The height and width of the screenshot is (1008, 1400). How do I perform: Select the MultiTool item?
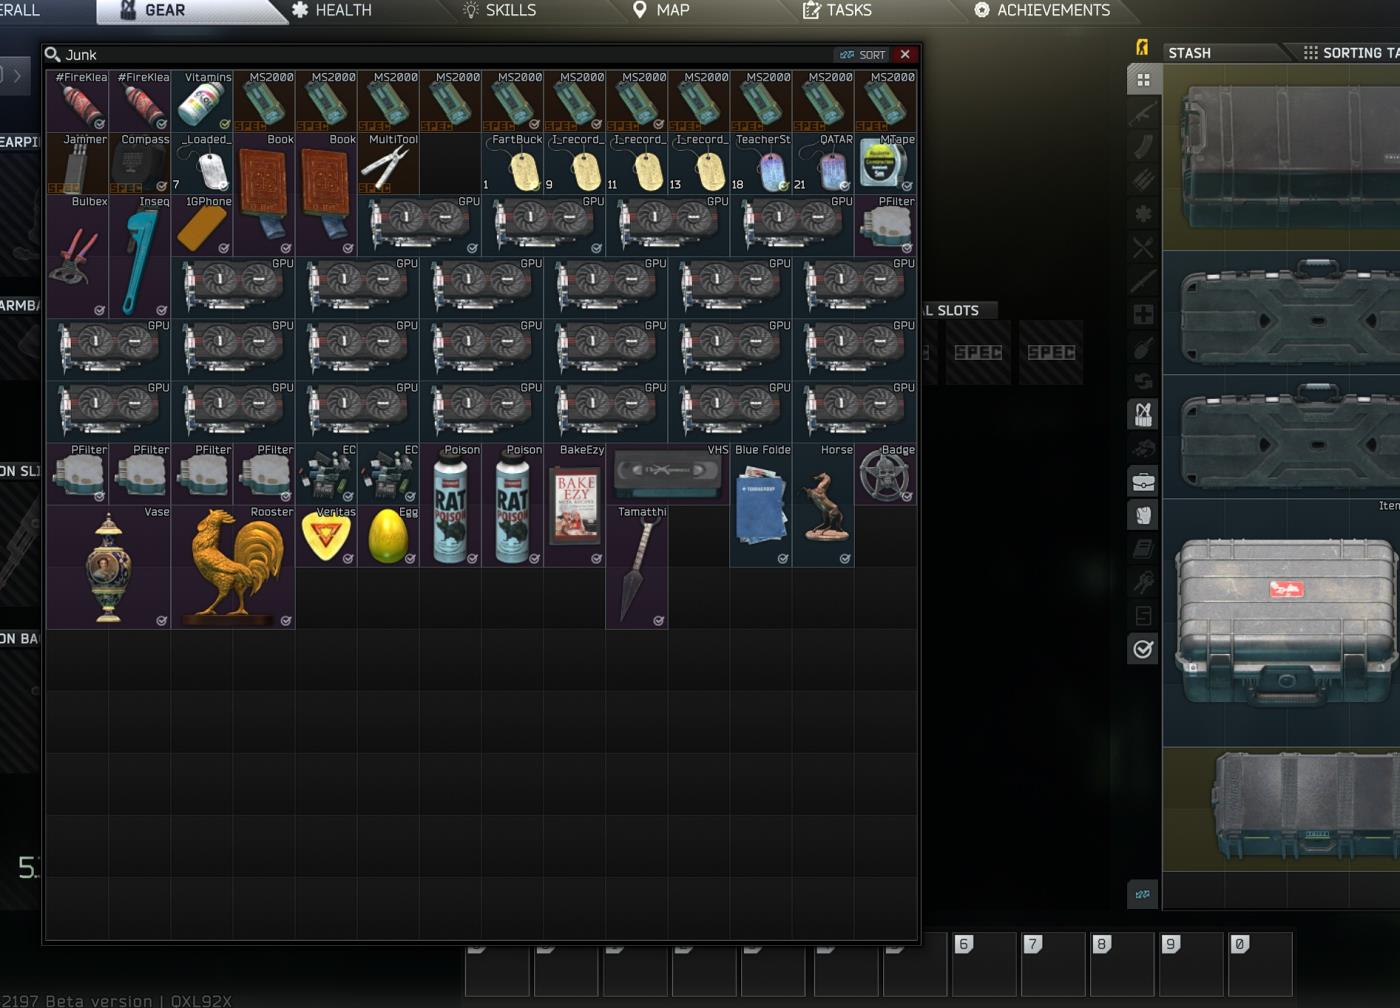[388, 163]
